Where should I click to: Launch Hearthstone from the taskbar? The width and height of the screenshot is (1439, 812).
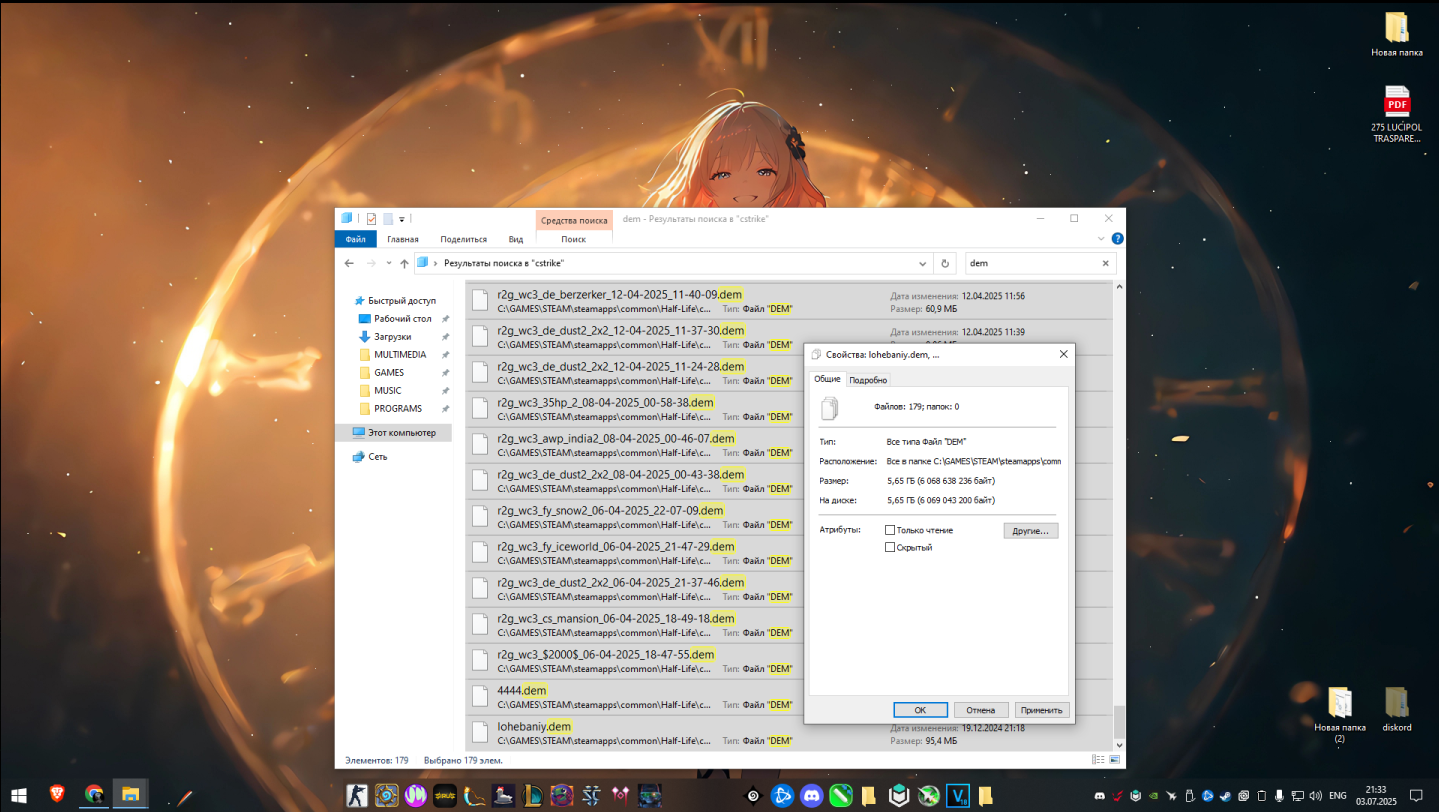click(386, 796)
